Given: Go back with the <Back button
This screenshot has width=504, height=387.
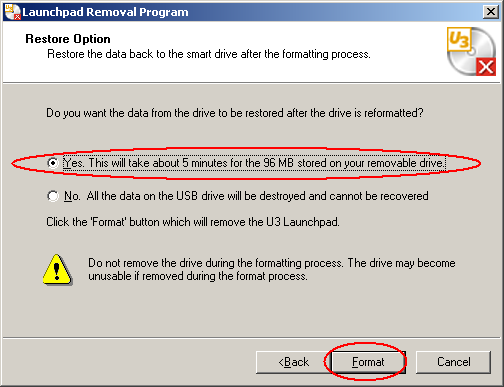Looking at the screenshot, I should click(x=293, y=362).
